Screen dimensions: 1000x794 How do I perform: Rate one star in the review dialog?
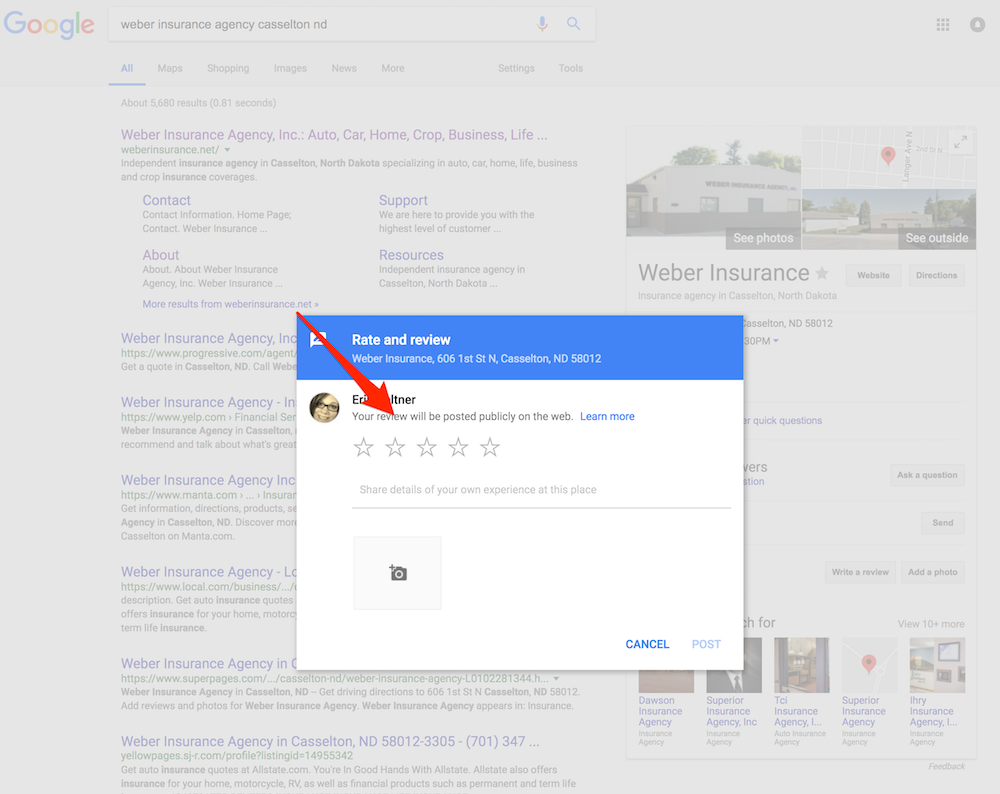364,447
